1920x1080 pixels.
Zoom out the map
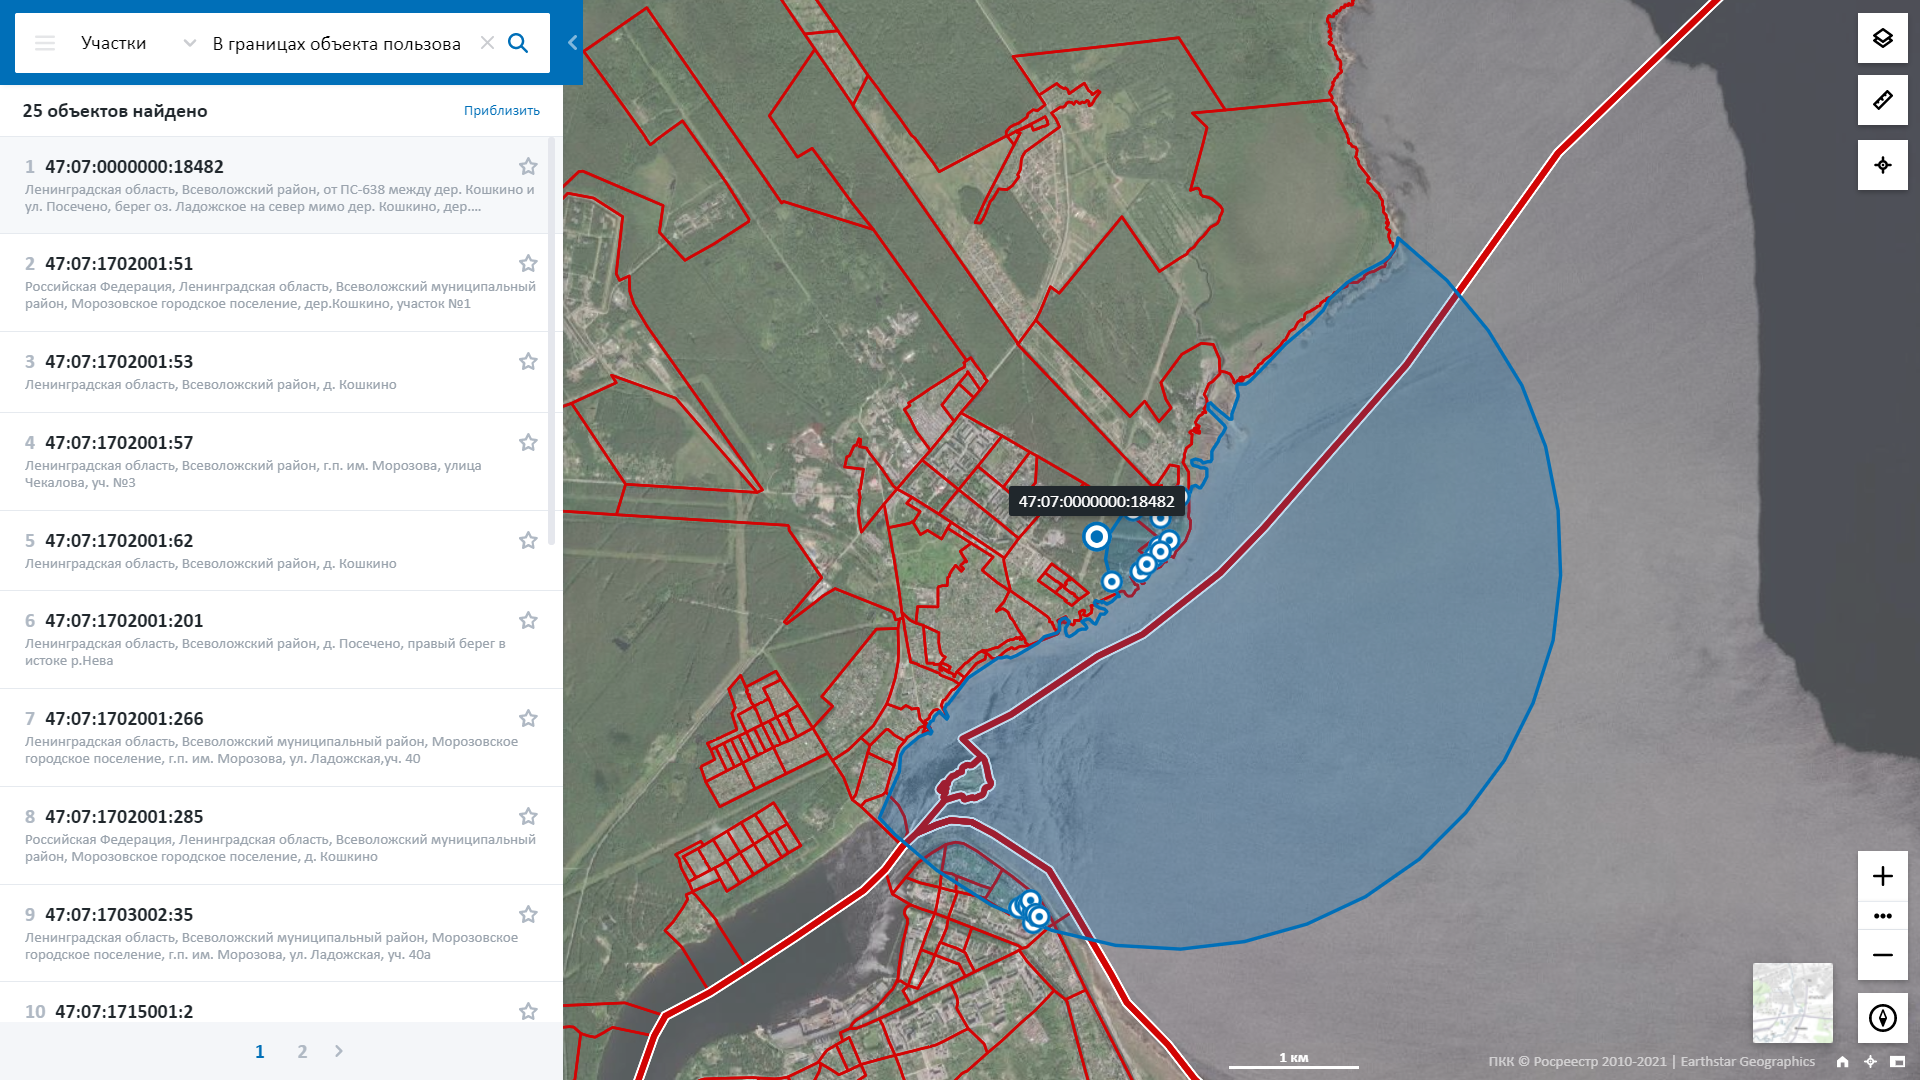[x=1882, y=955]
